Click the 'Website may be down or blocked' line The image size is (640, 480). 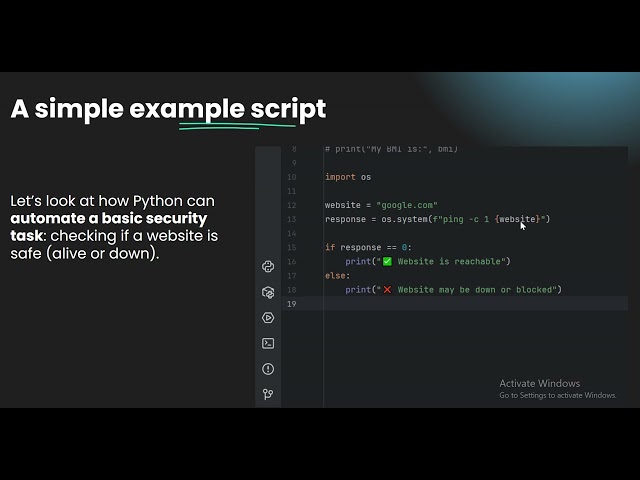[453, 290]
